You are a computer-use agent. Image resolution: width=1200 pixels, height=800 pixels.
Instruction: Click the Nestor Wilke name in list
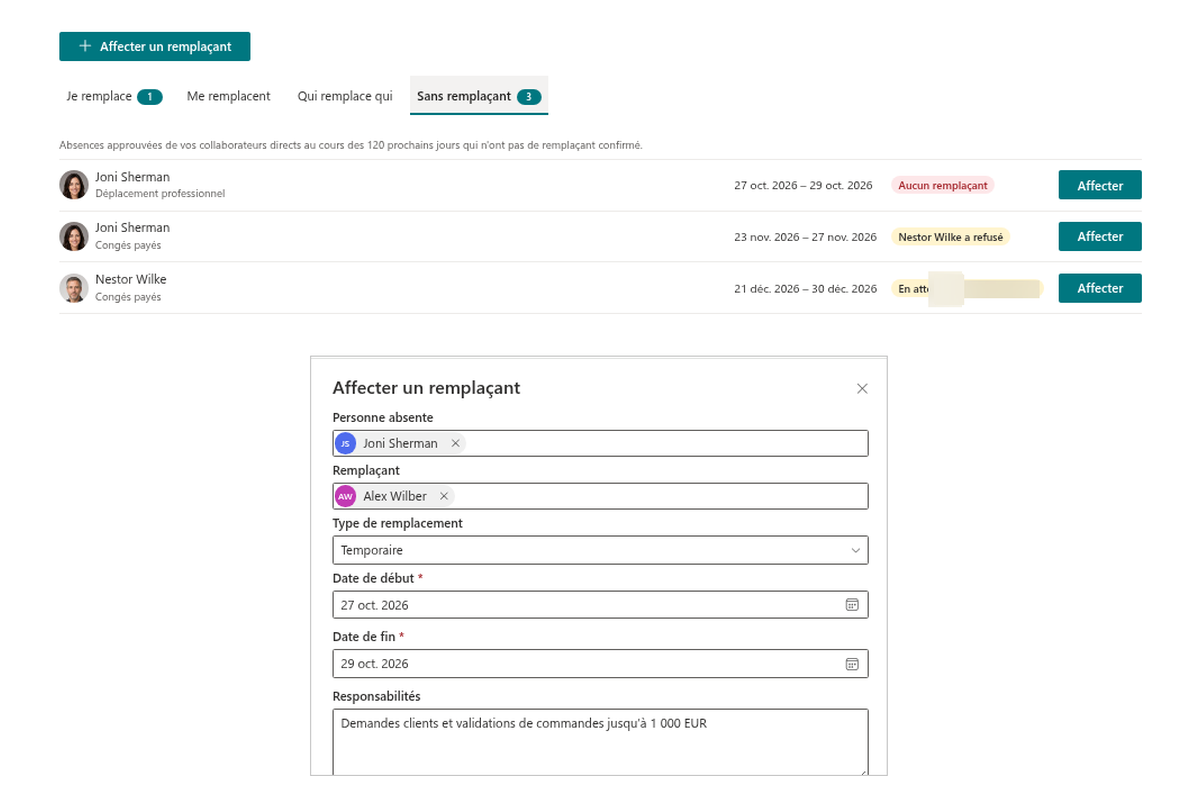[131, 279]
